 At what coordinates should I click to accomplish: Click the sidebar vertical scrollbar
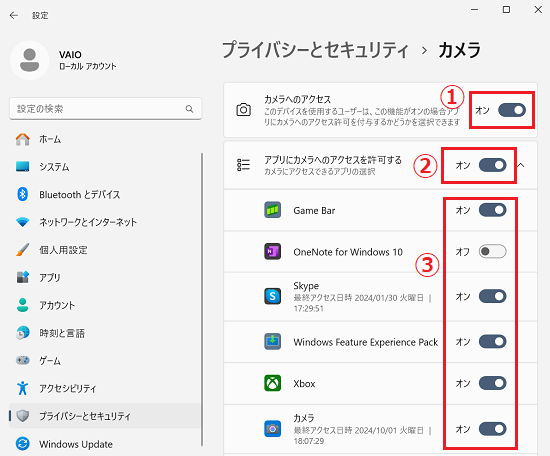coord(202,299)
